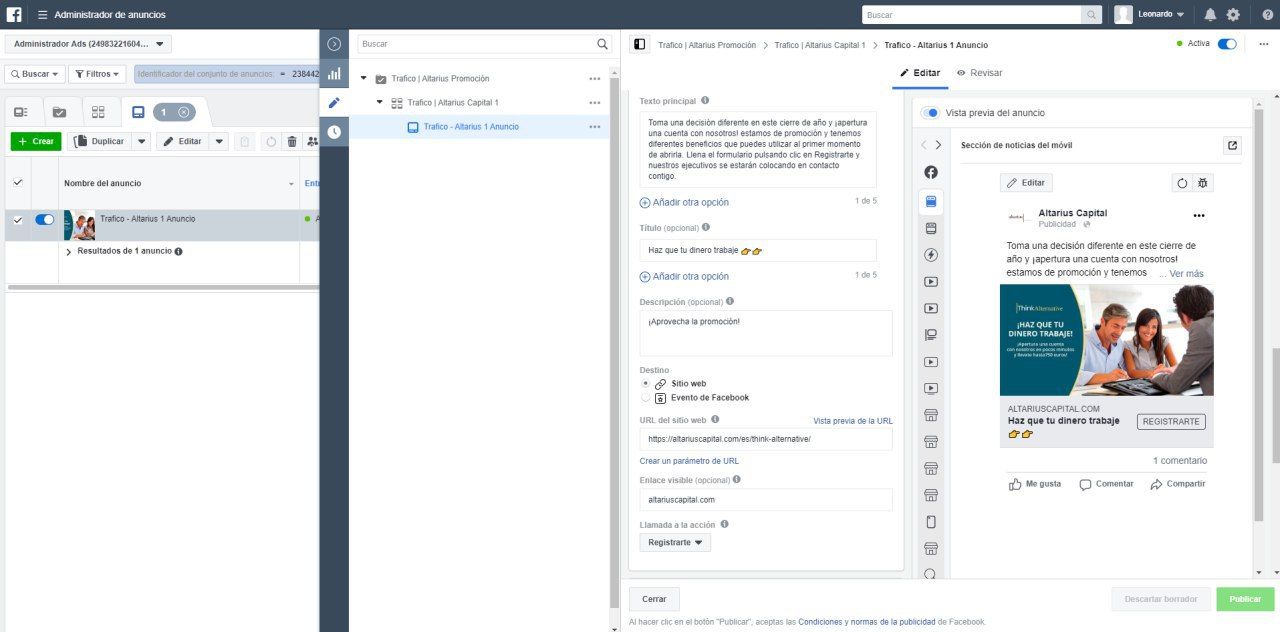Click the people icon in the ads toolbar
The width and height of the screenshot is (1280, 632).
[x=312, y=142]
